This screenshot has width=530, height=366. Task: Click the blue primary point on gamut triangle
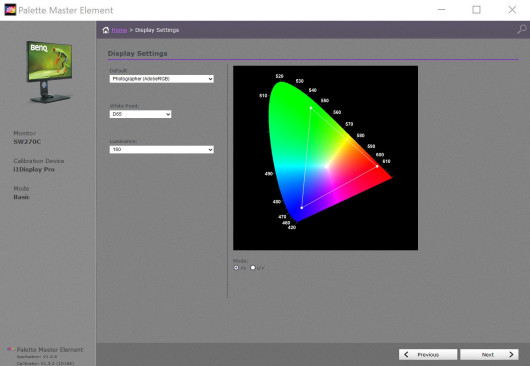coord(302,208)
